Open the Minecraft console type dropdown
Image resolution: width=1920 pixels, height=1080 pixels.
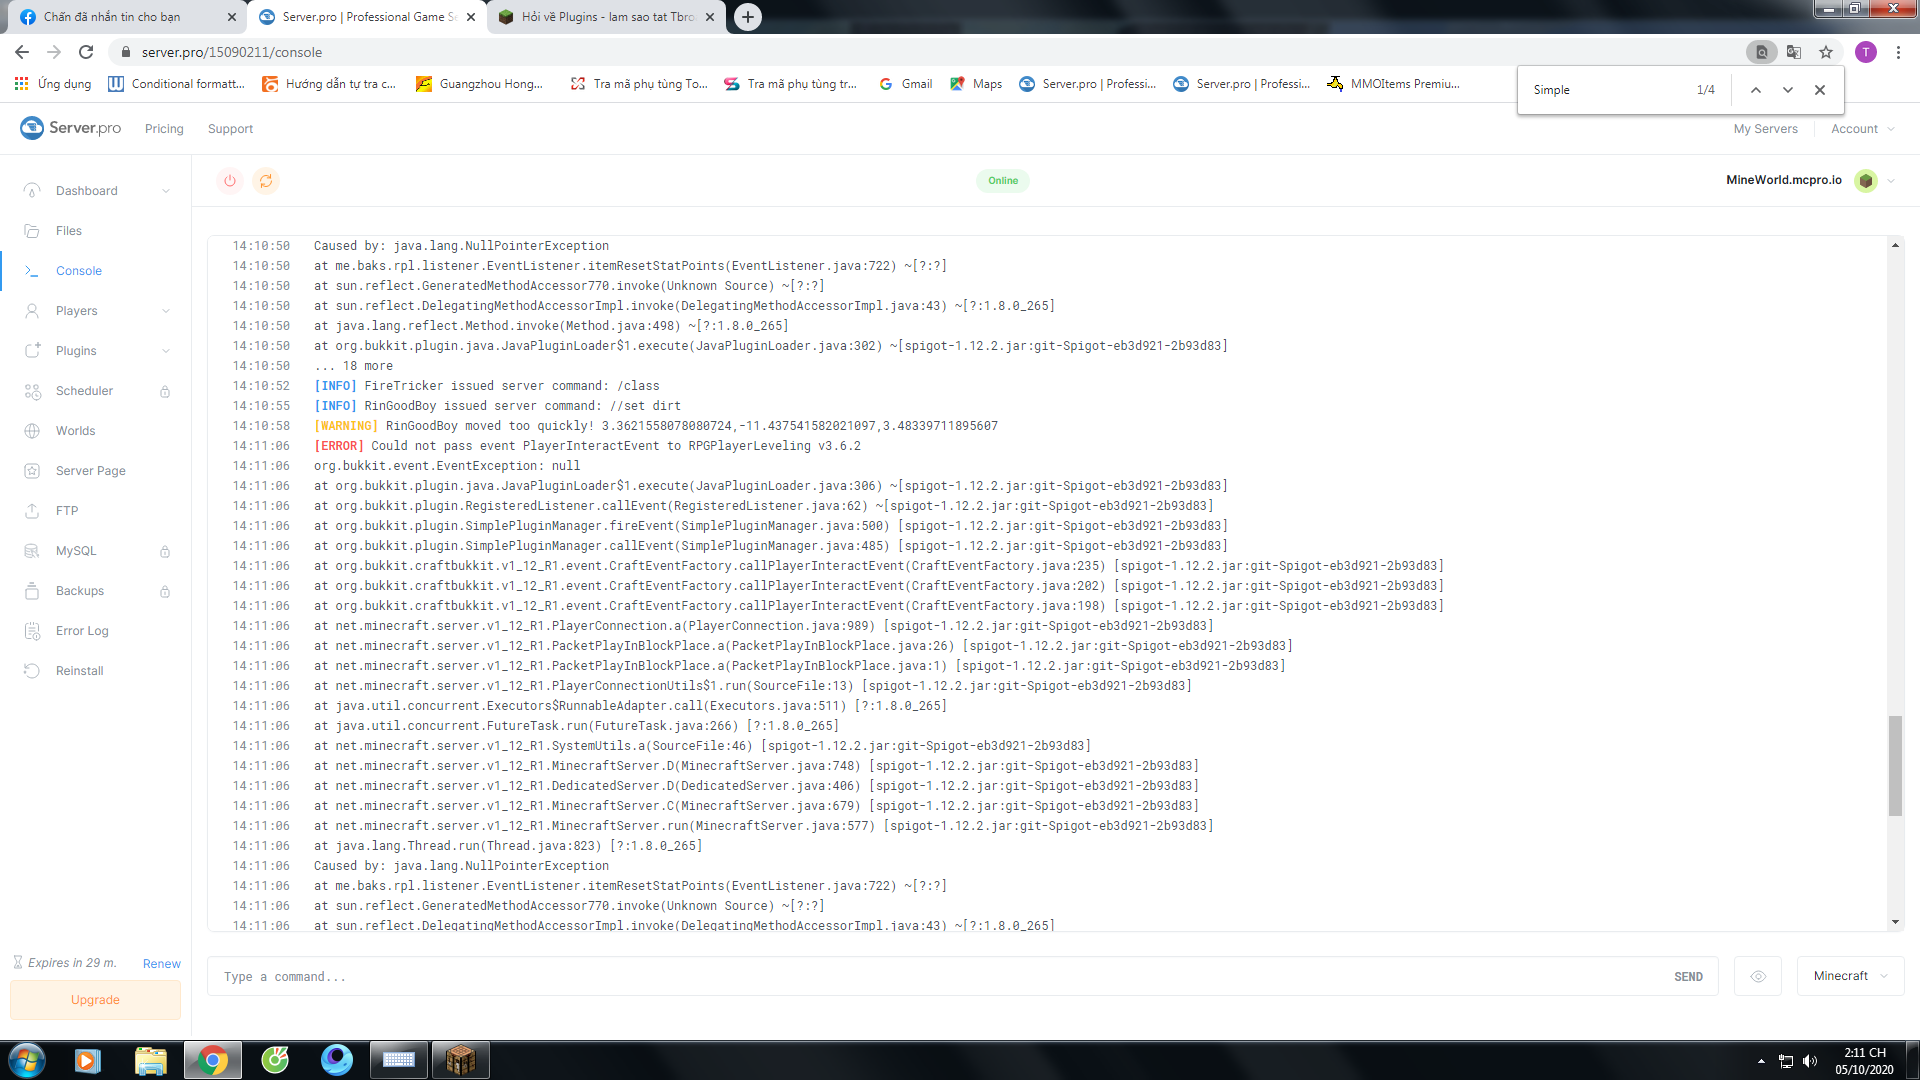[x=1850, y=976]
